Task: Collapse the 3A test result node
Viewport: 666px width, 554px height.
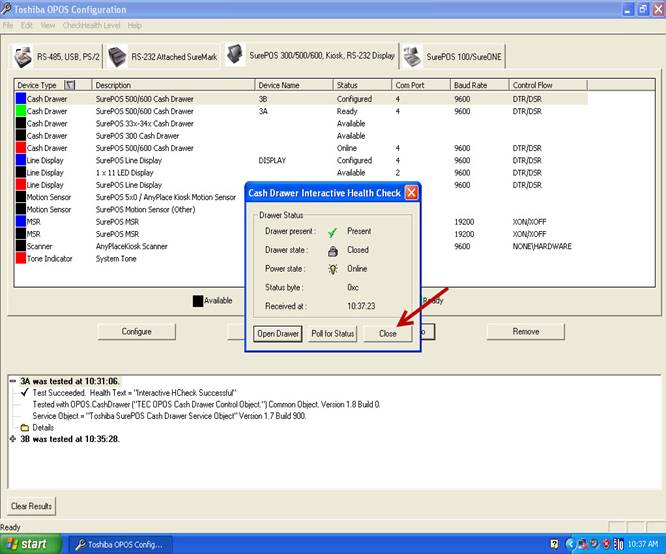Action: pos(11,381)
